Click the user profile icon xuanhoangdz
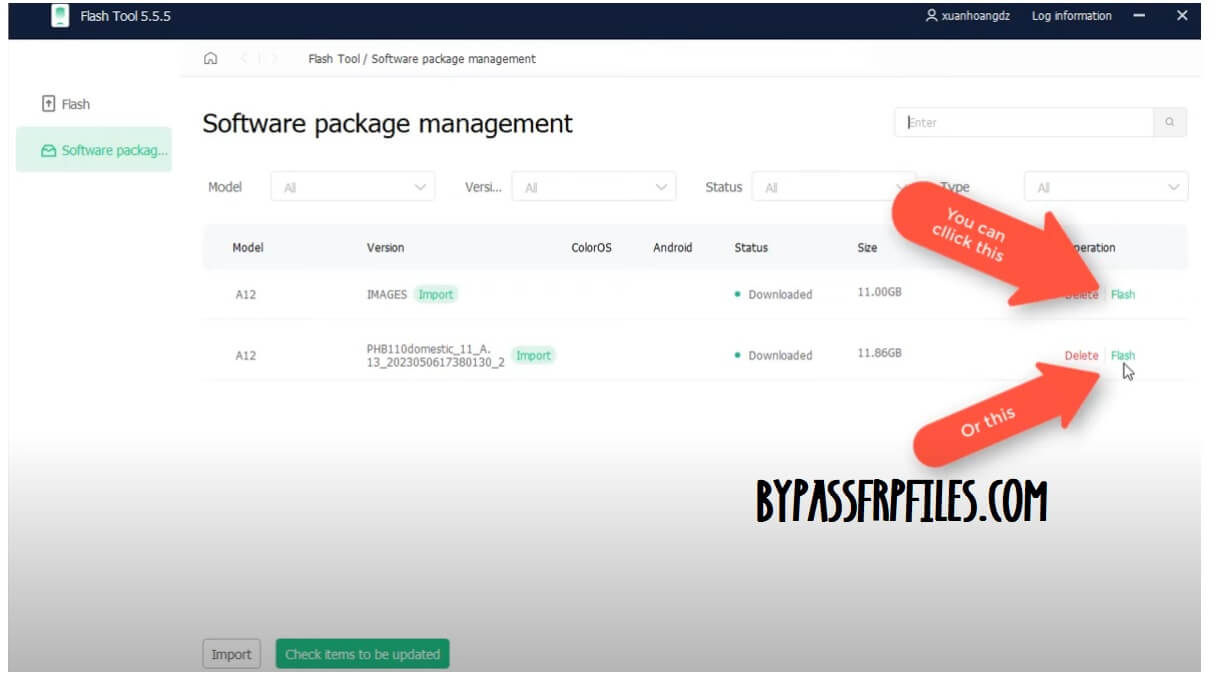 point(932,16)
